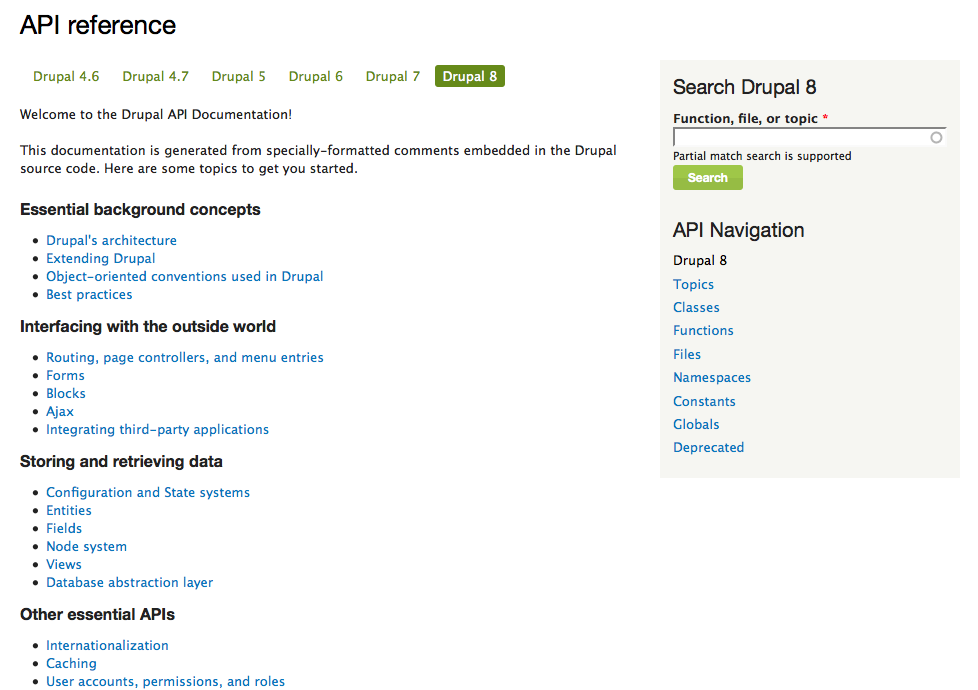The image size is (978, 690).
Task: Open Drupal's architecture page
Action: pyautogui.click(x=111, y=240)
